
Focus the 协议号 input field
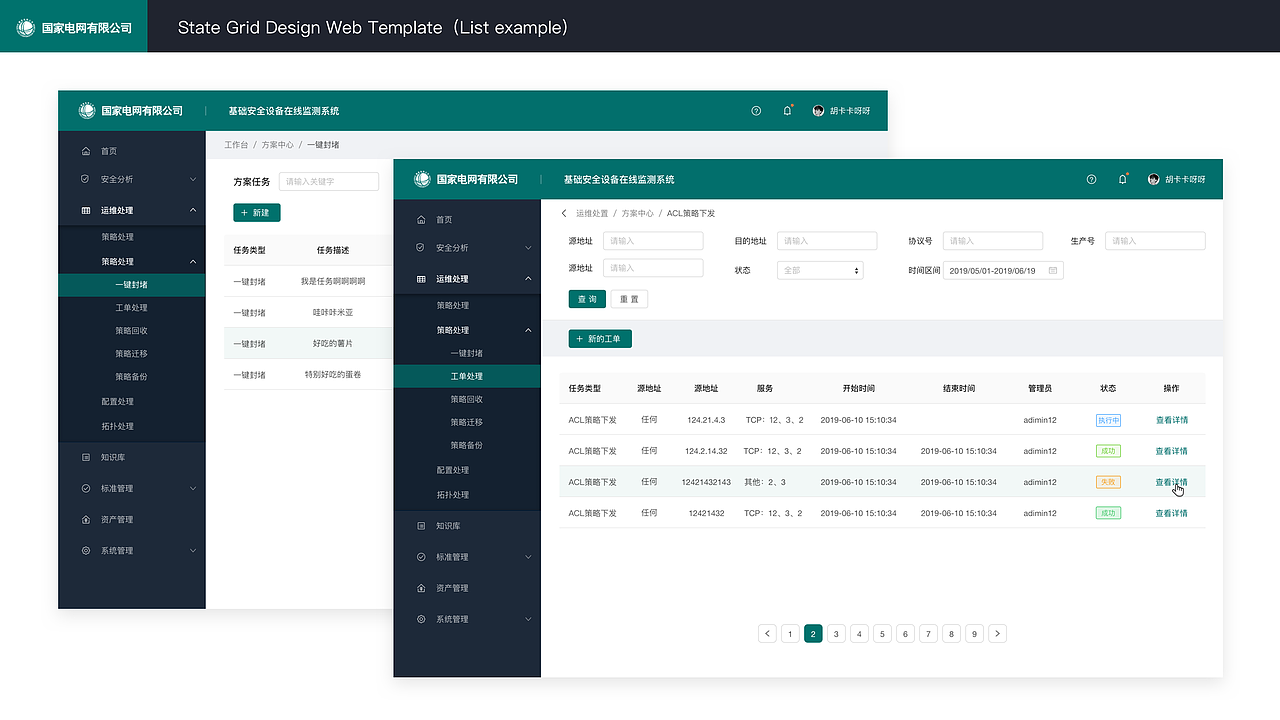[993, 241]
